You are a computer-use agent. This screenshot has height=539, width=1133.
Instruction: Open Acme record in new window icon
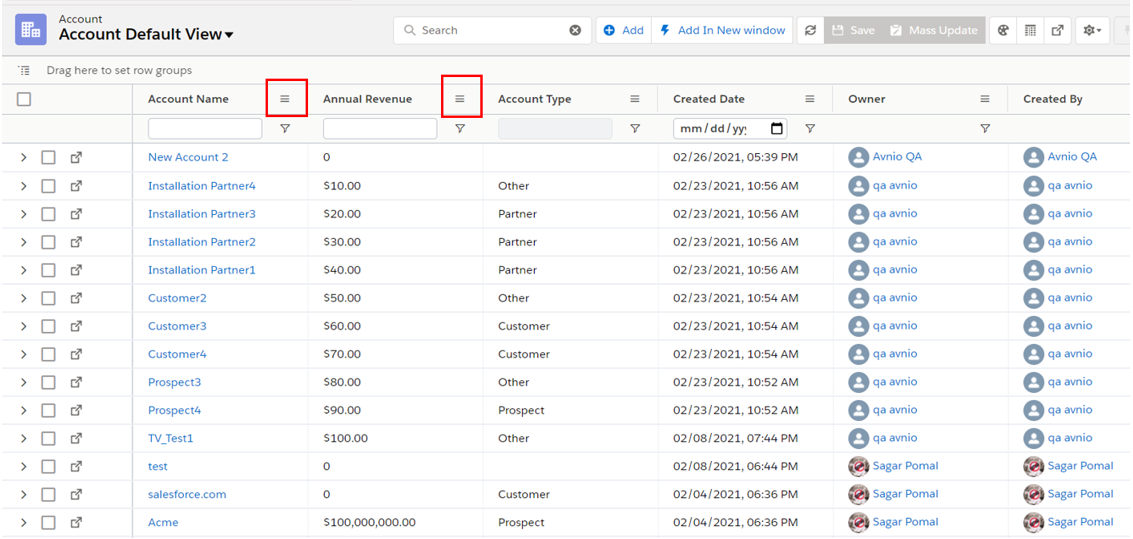tap(76, 522)
